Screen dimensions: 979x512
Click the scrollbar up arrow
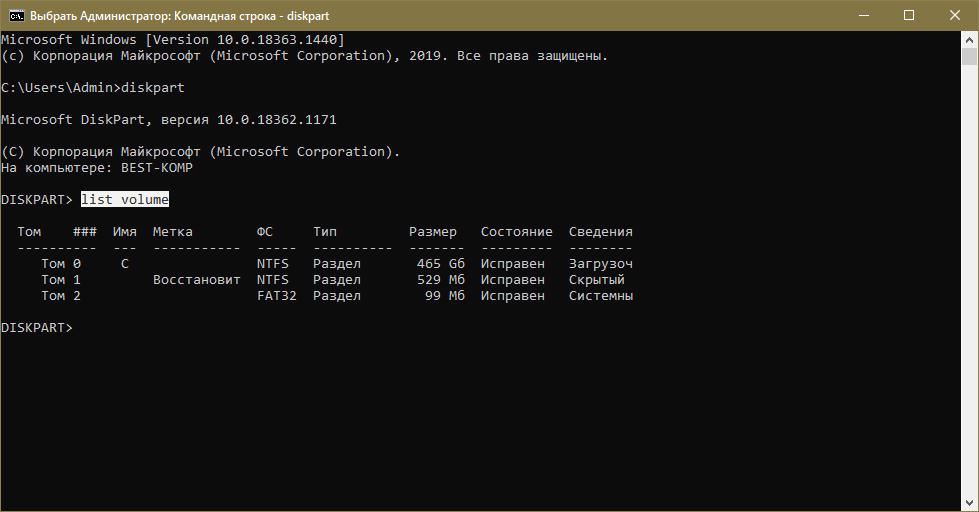[970, 40]
